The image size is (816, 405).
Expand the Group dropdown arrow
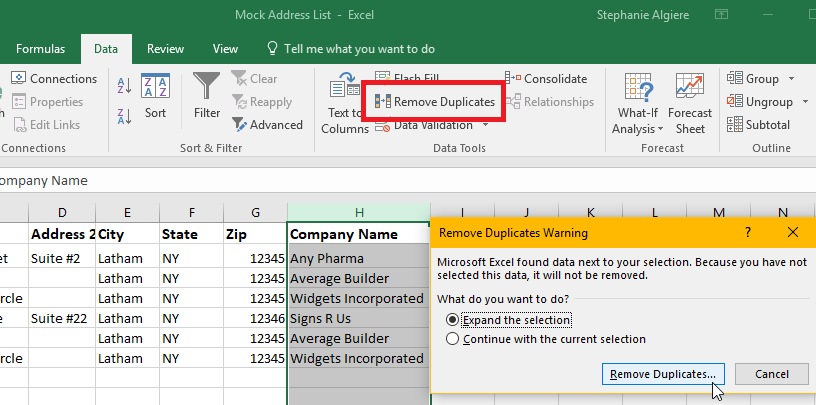pyautogui.click(x=791, y=79)
